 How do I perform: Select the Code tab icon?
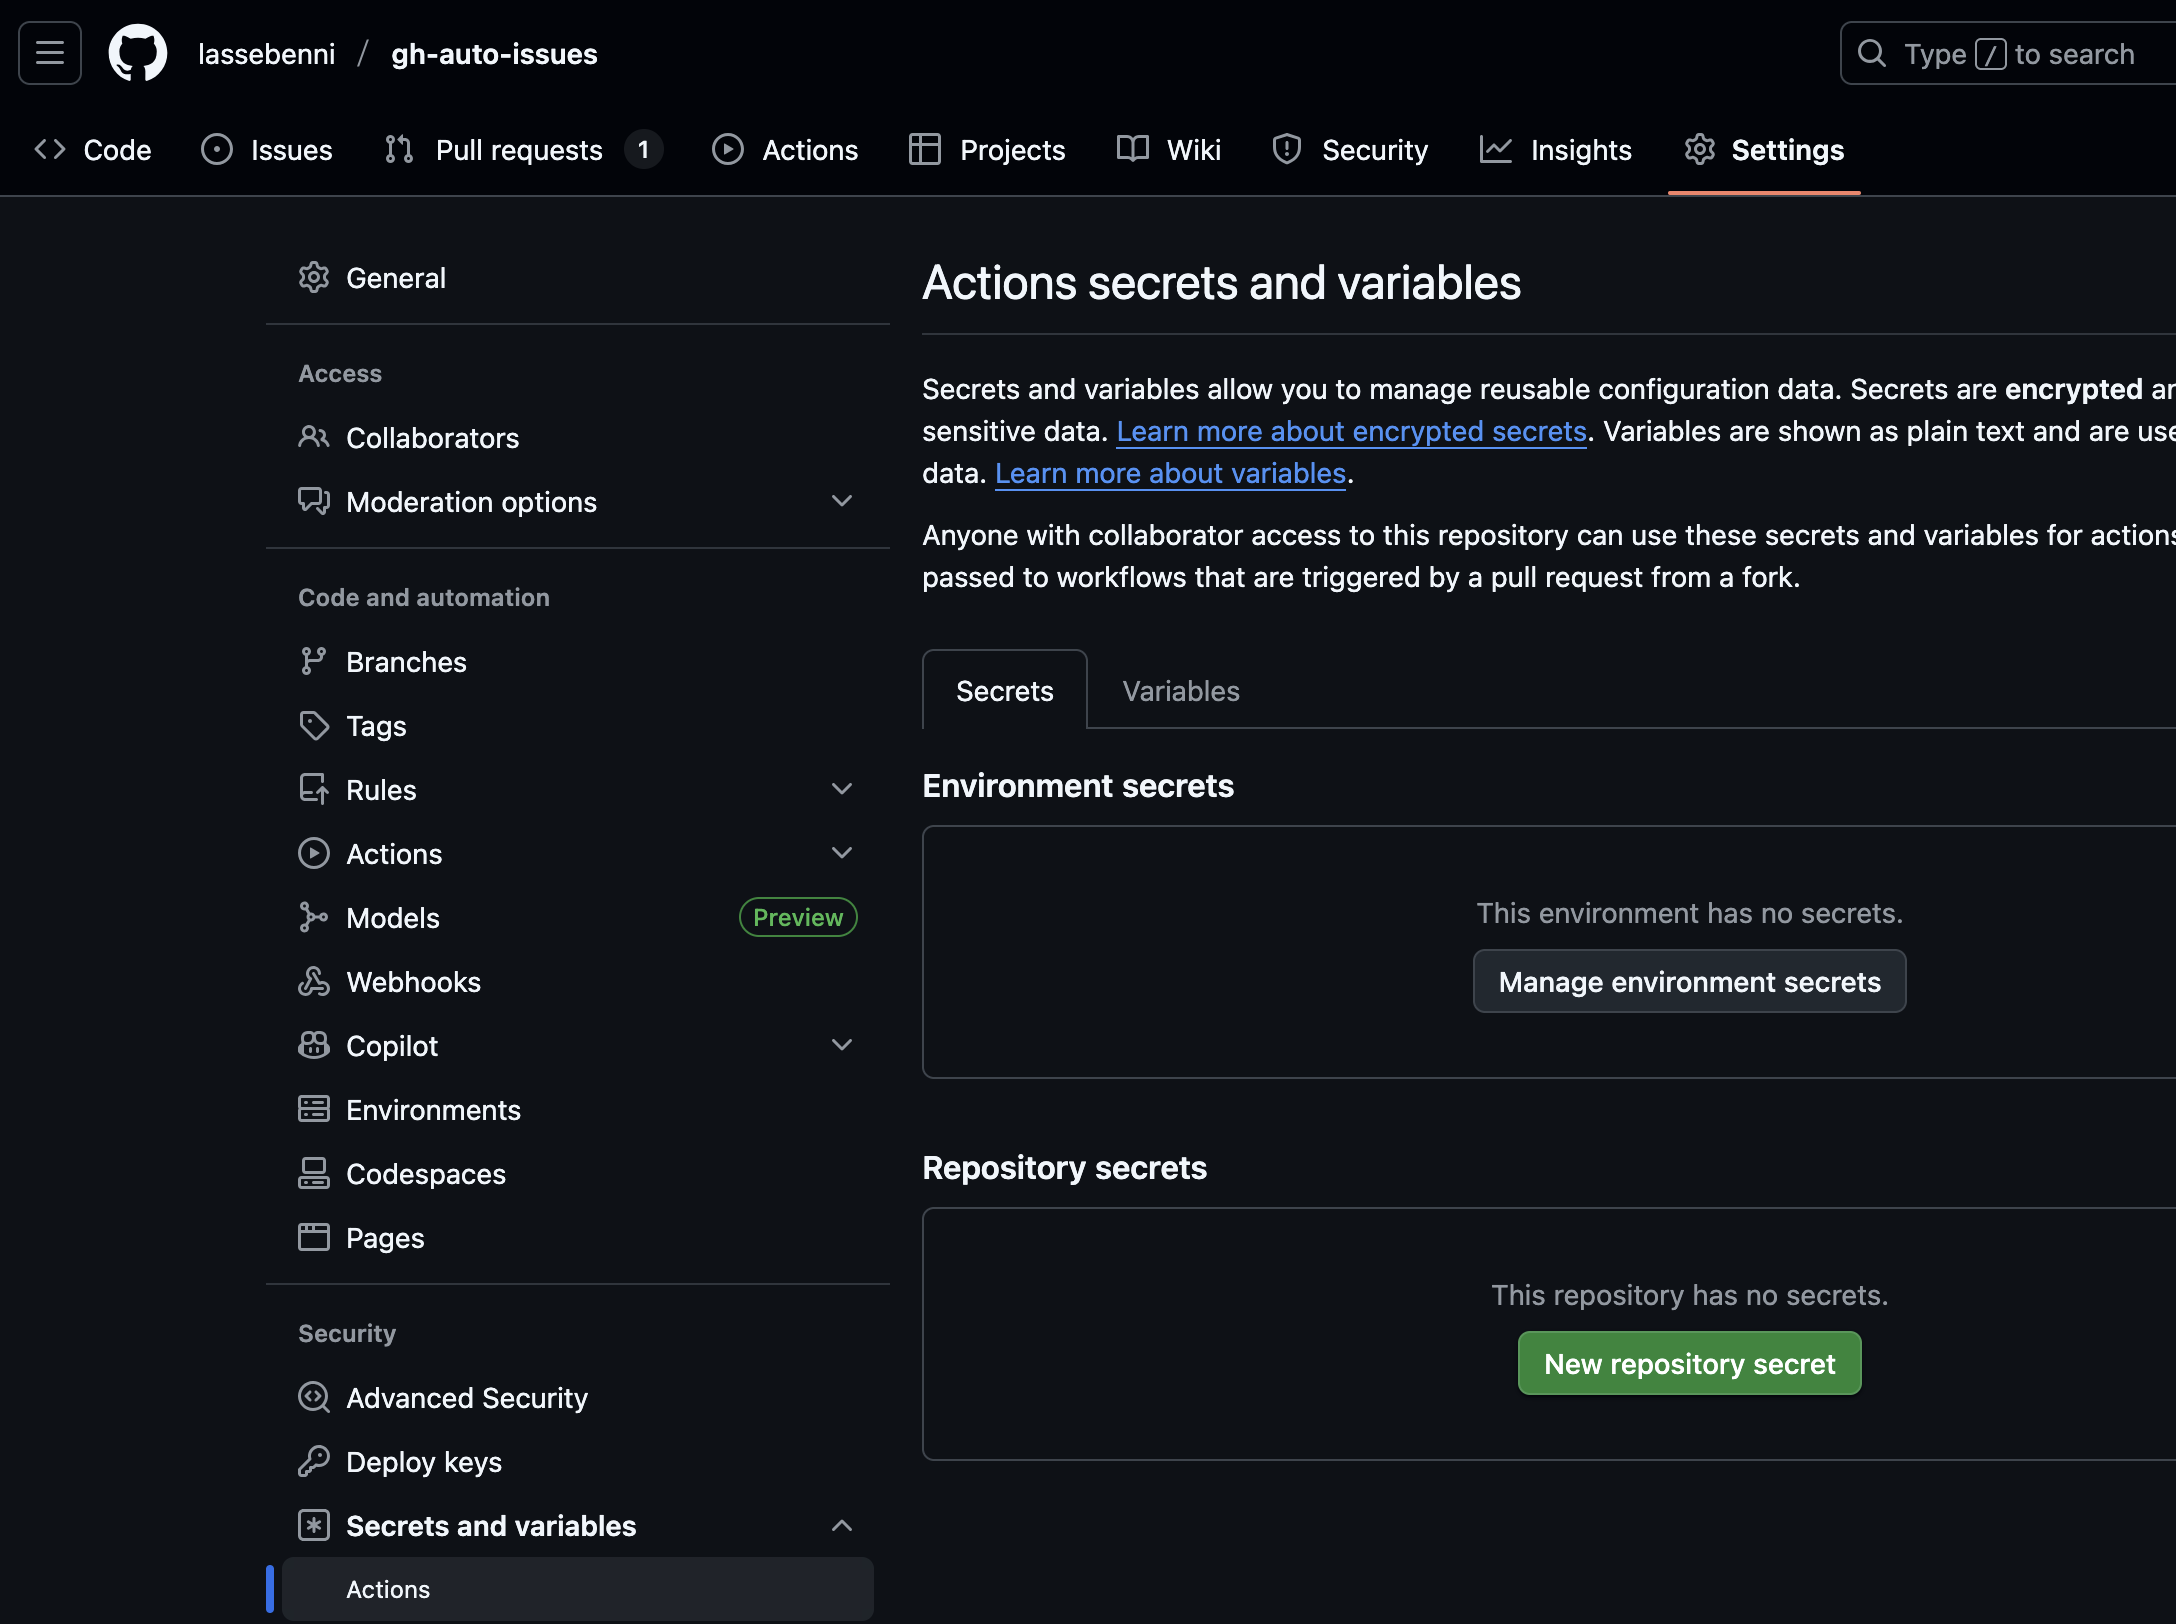(49, 149)
